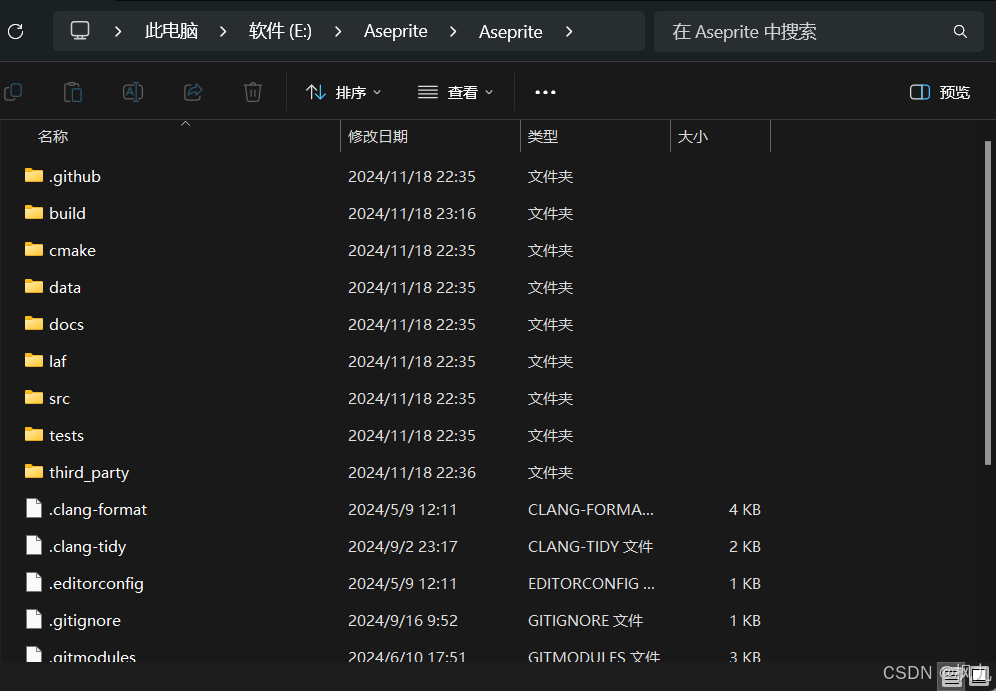Open the 查看 view dropdown
996x691 pixels.
pyautogui.click(x=455, y=92)
